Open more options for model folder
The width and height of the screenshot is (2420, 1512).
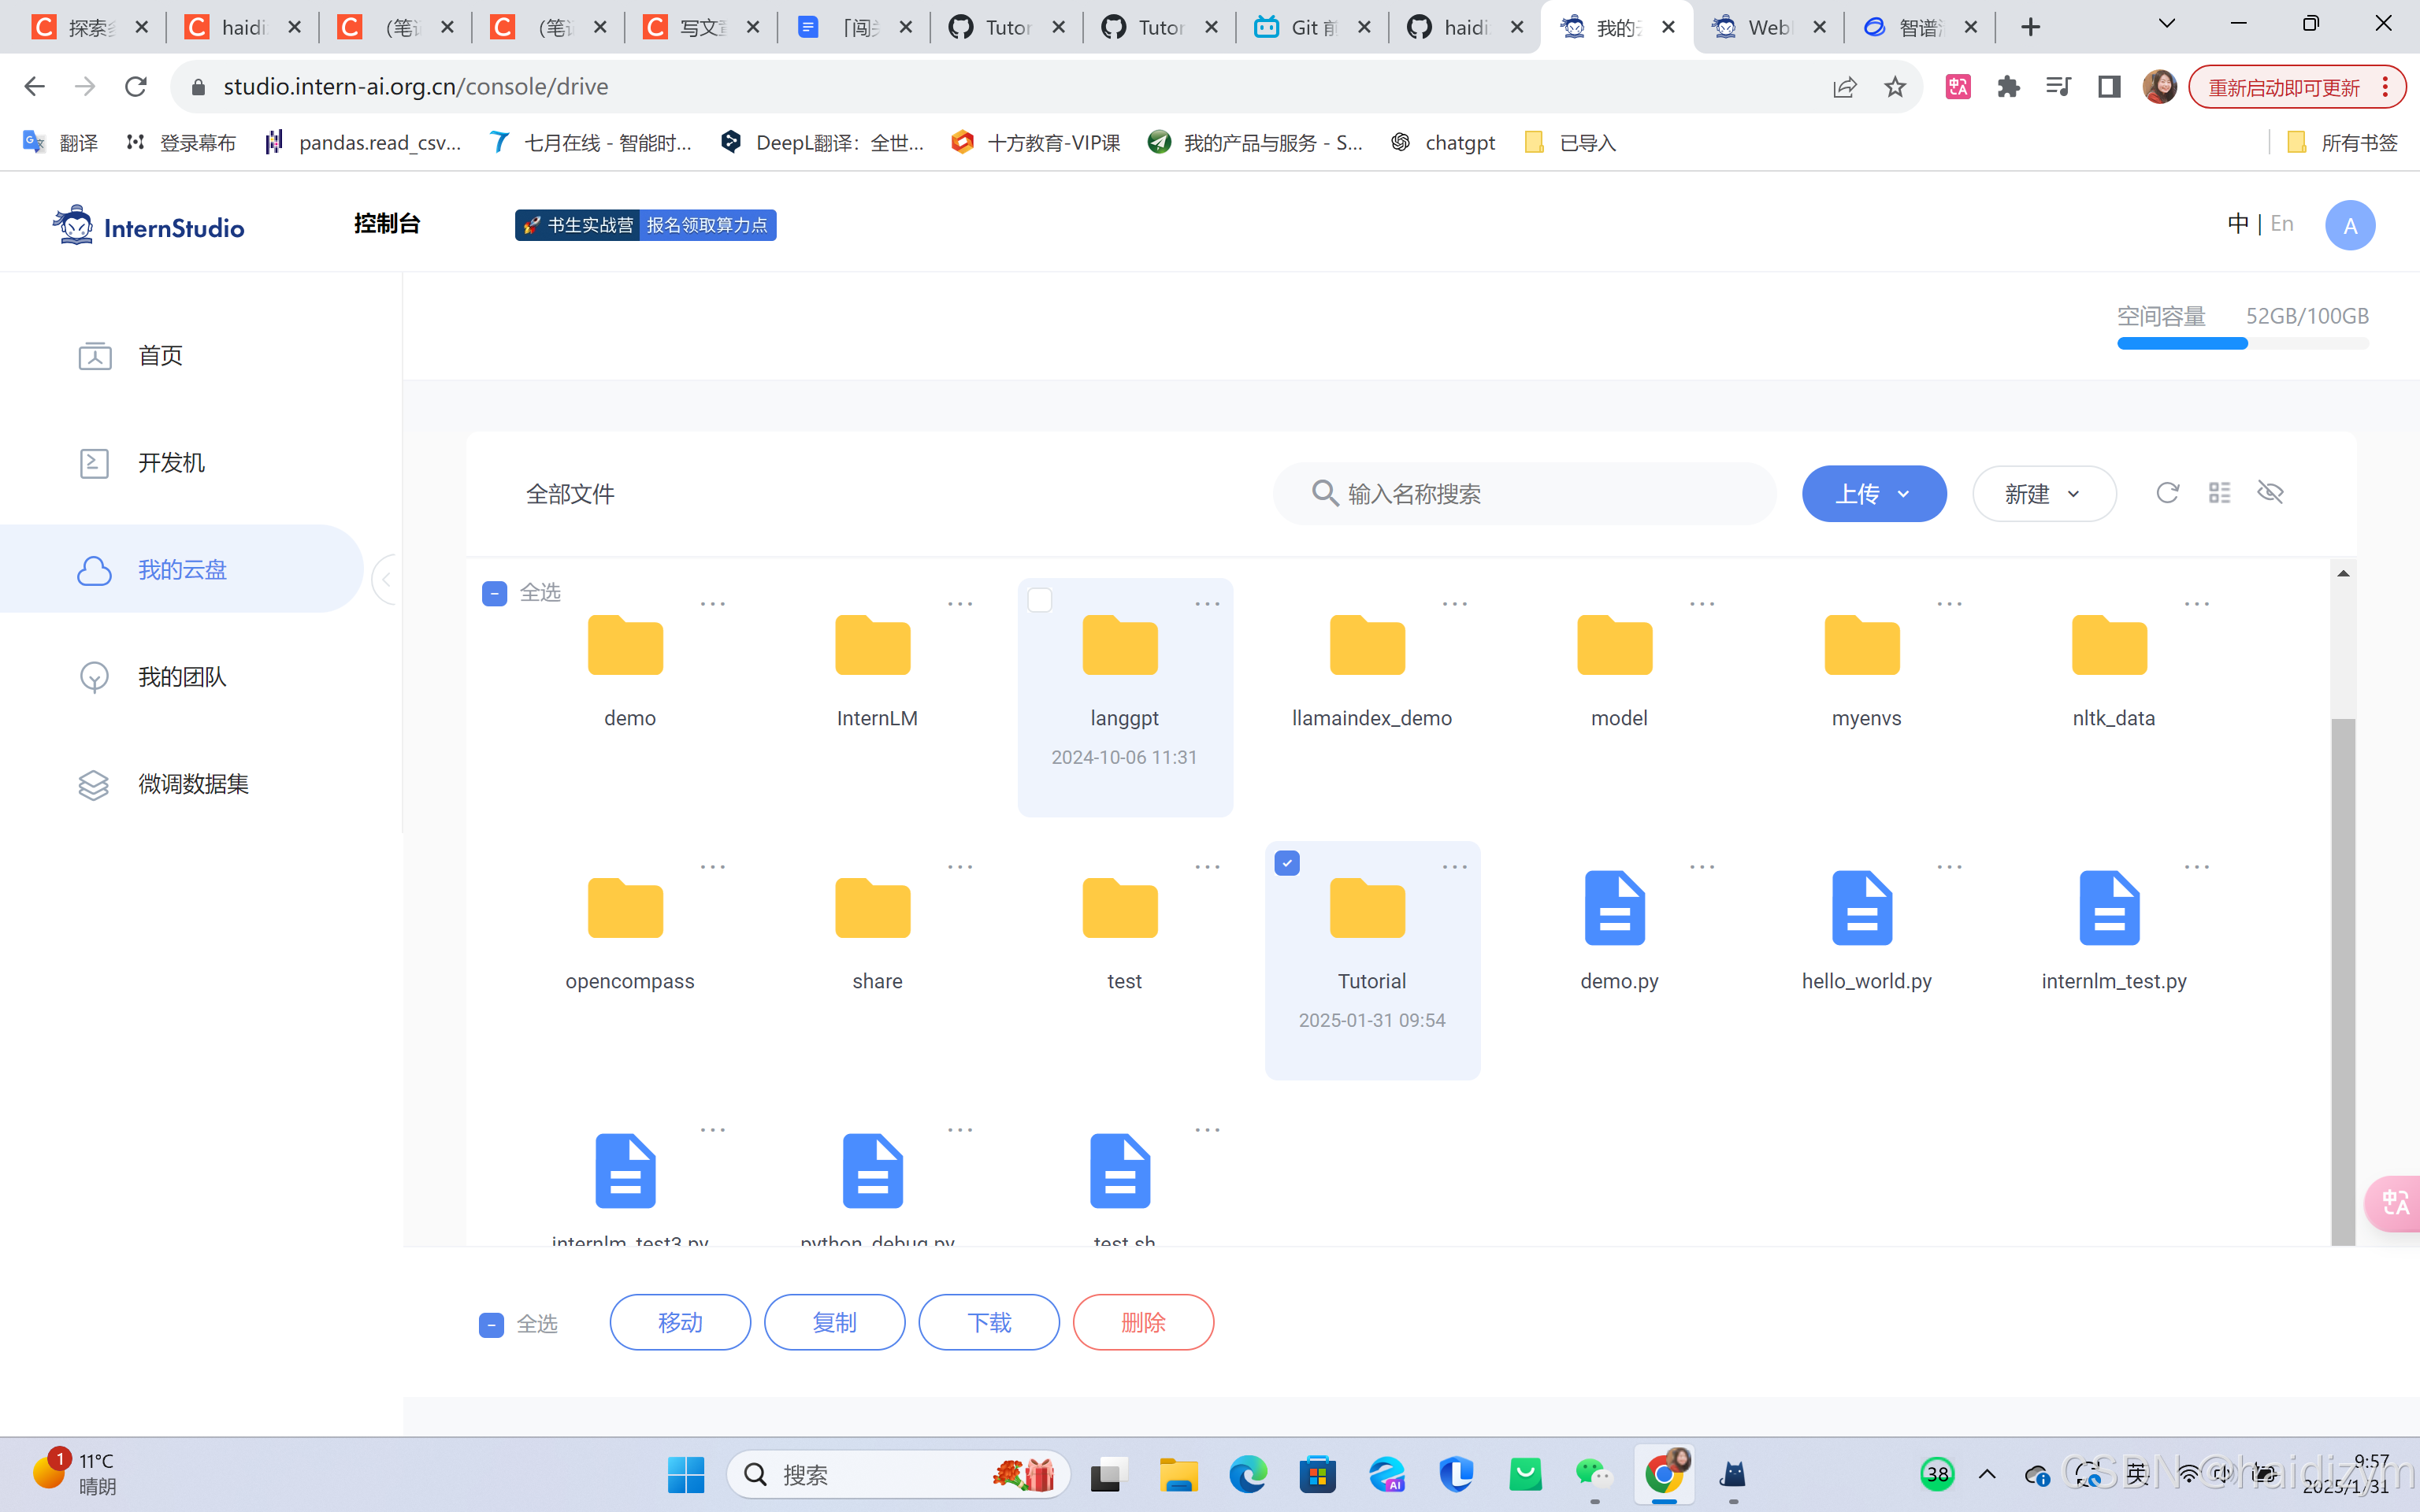tap(1701, 604)
